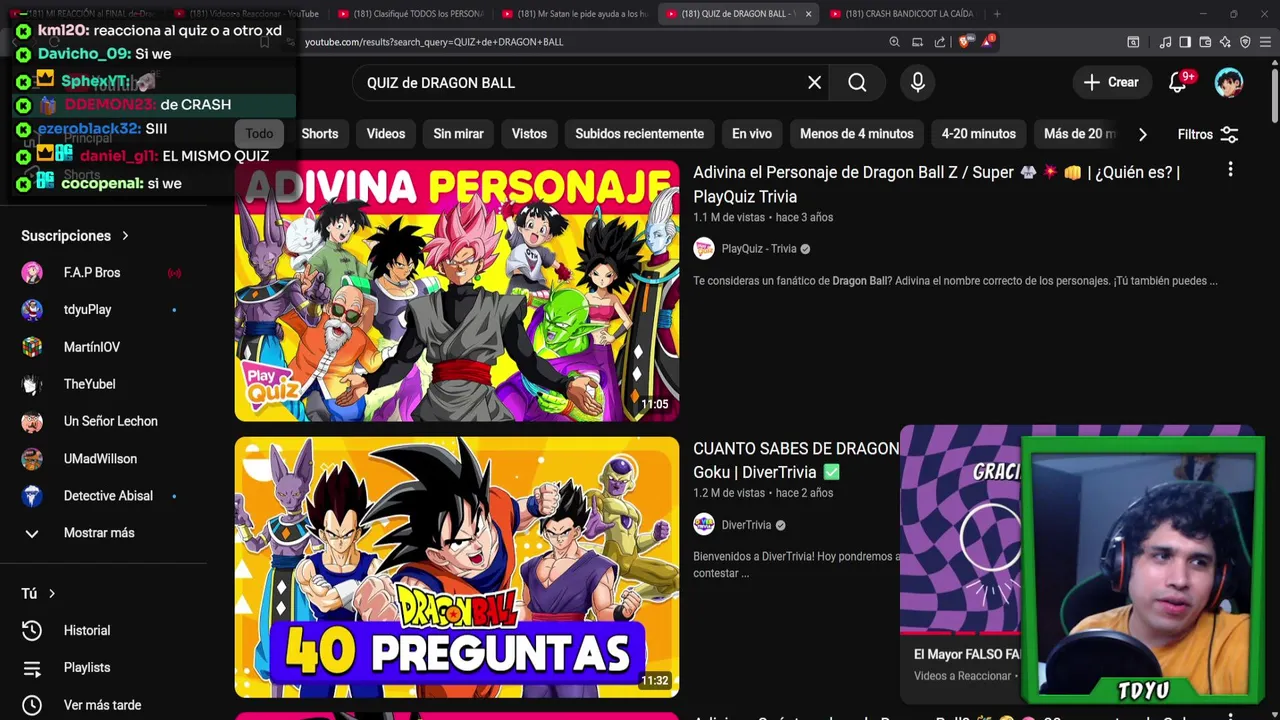
Task: Click the address bar URL
Action: [434, 42]
